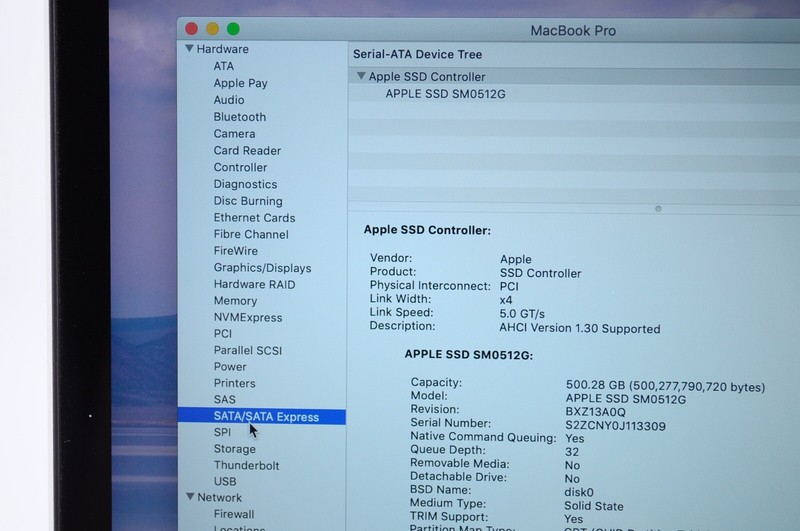Collapse the Hardware section triangle
800x531 pixels.
189,48
